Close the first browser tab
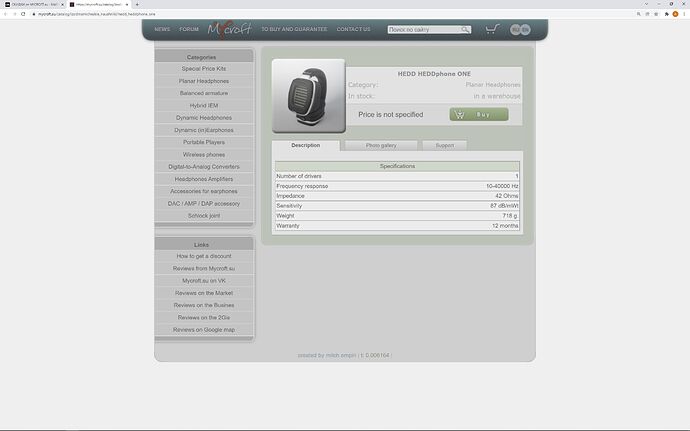Screen dimensions: 690x431 [x=62, y=4]
